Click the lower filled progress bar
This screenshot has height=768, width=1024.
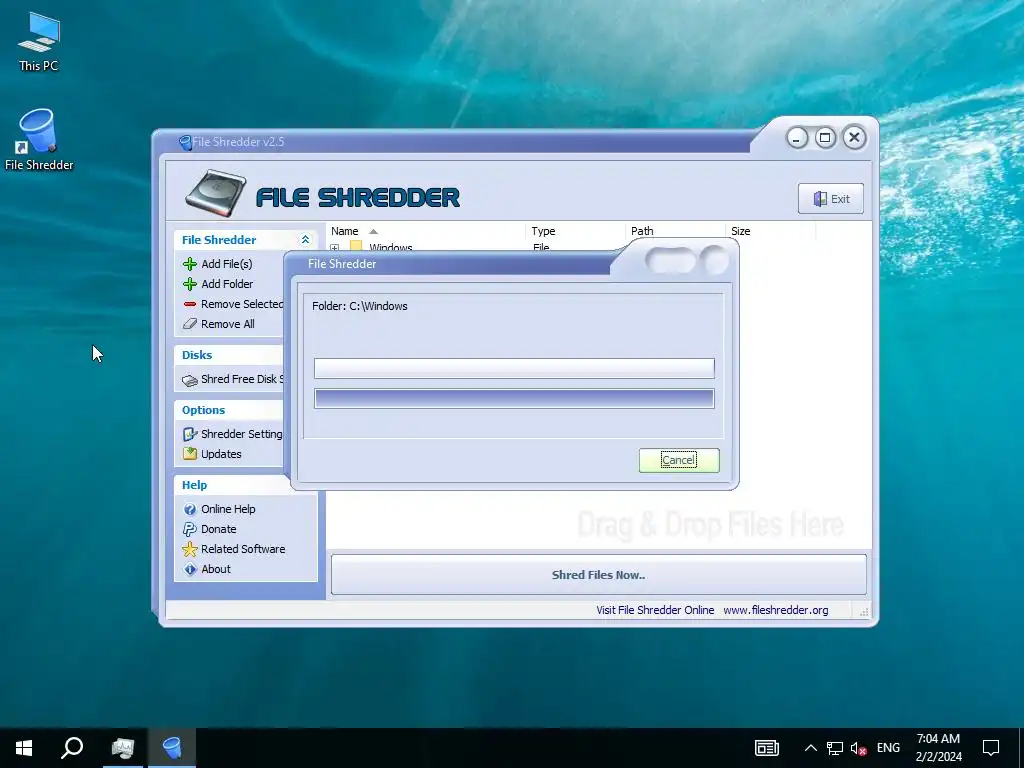tap(514, 398)
